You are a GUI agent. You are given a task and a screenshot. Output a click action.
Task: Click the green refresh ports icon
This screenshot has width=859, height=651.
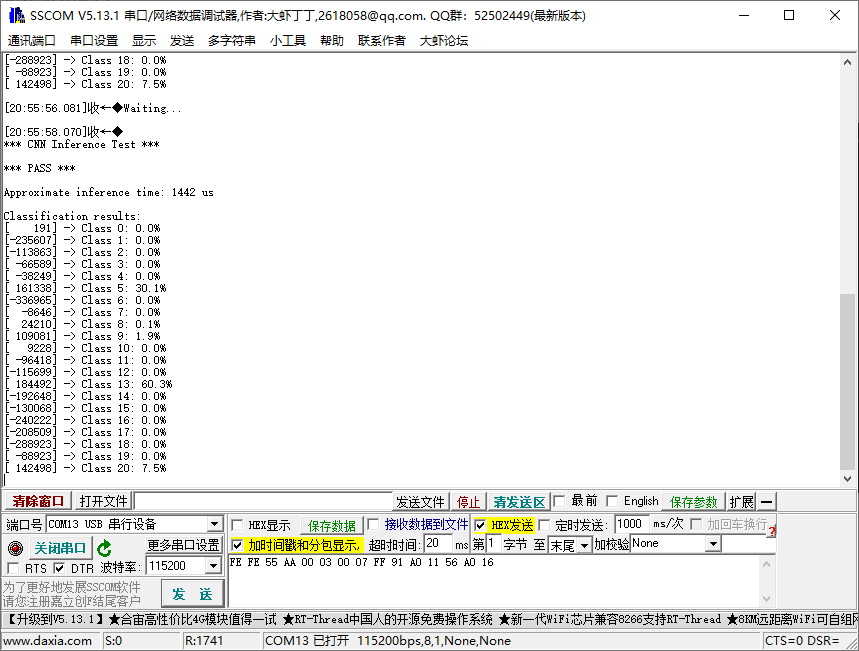coord(104,548)
